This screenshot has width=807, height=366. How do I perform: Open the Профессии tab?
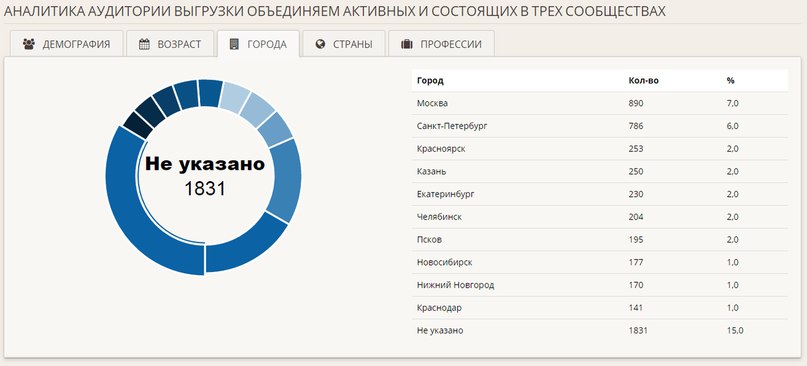tap(441, 44)
